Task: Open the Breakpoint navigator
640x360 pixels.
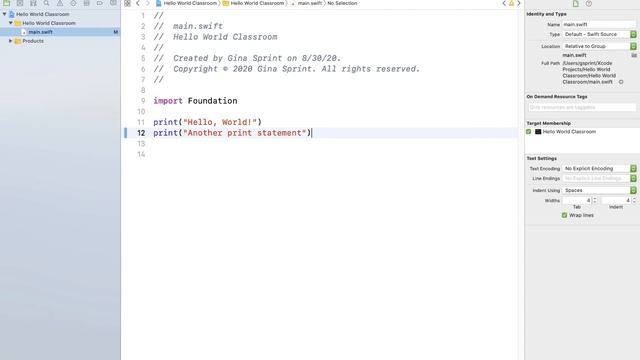Action: (x=100, y=3)
